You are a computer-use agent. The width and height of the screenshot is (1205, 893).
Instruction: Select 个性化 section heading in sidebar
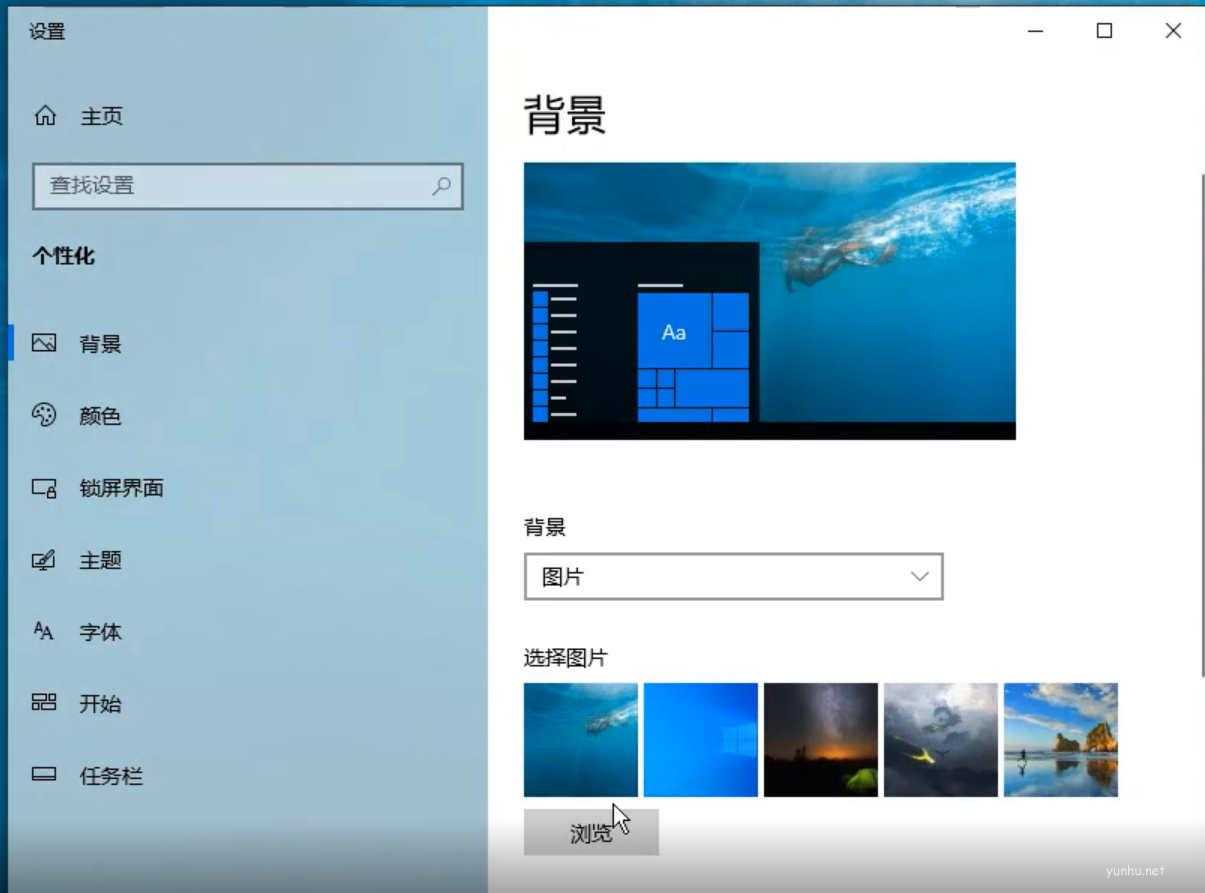point(64,256)
